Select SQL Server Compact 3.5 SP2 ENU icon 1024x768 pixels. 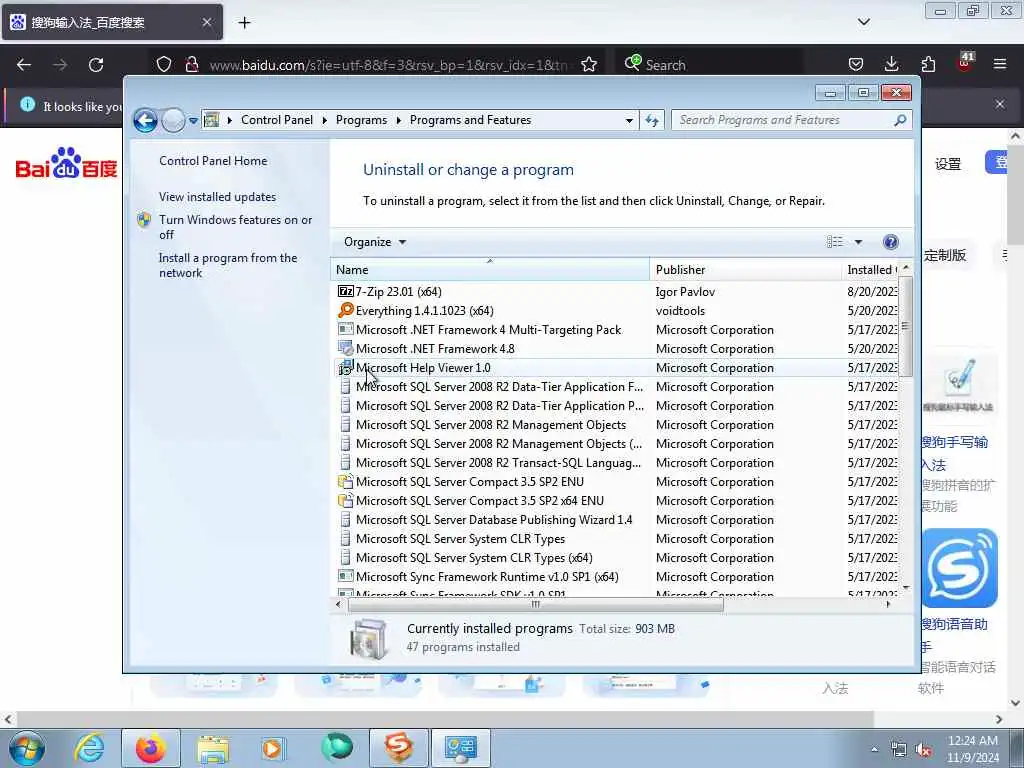pyautogui.click(x=345, y=481)
